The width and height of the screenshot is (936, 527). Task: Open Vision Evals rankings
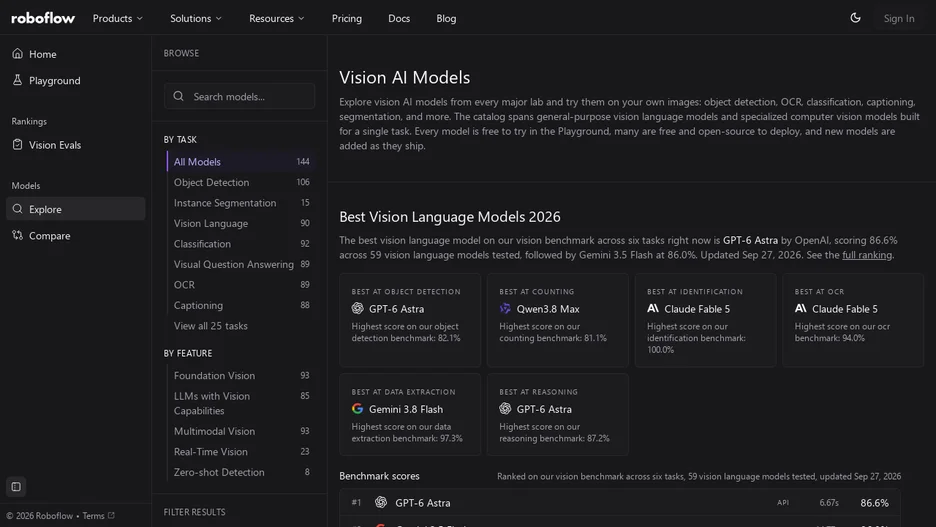tap(76, 144)
